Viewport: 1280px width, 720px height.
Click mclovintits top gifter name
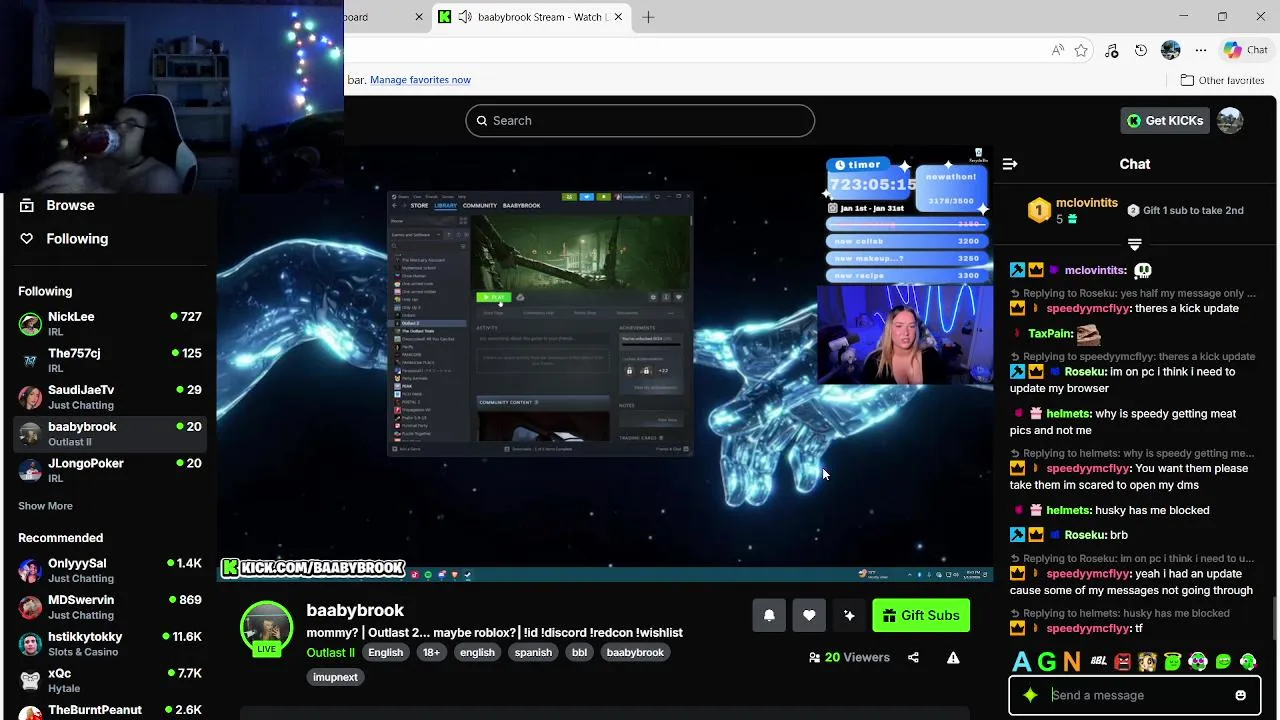pos(1087,203)
